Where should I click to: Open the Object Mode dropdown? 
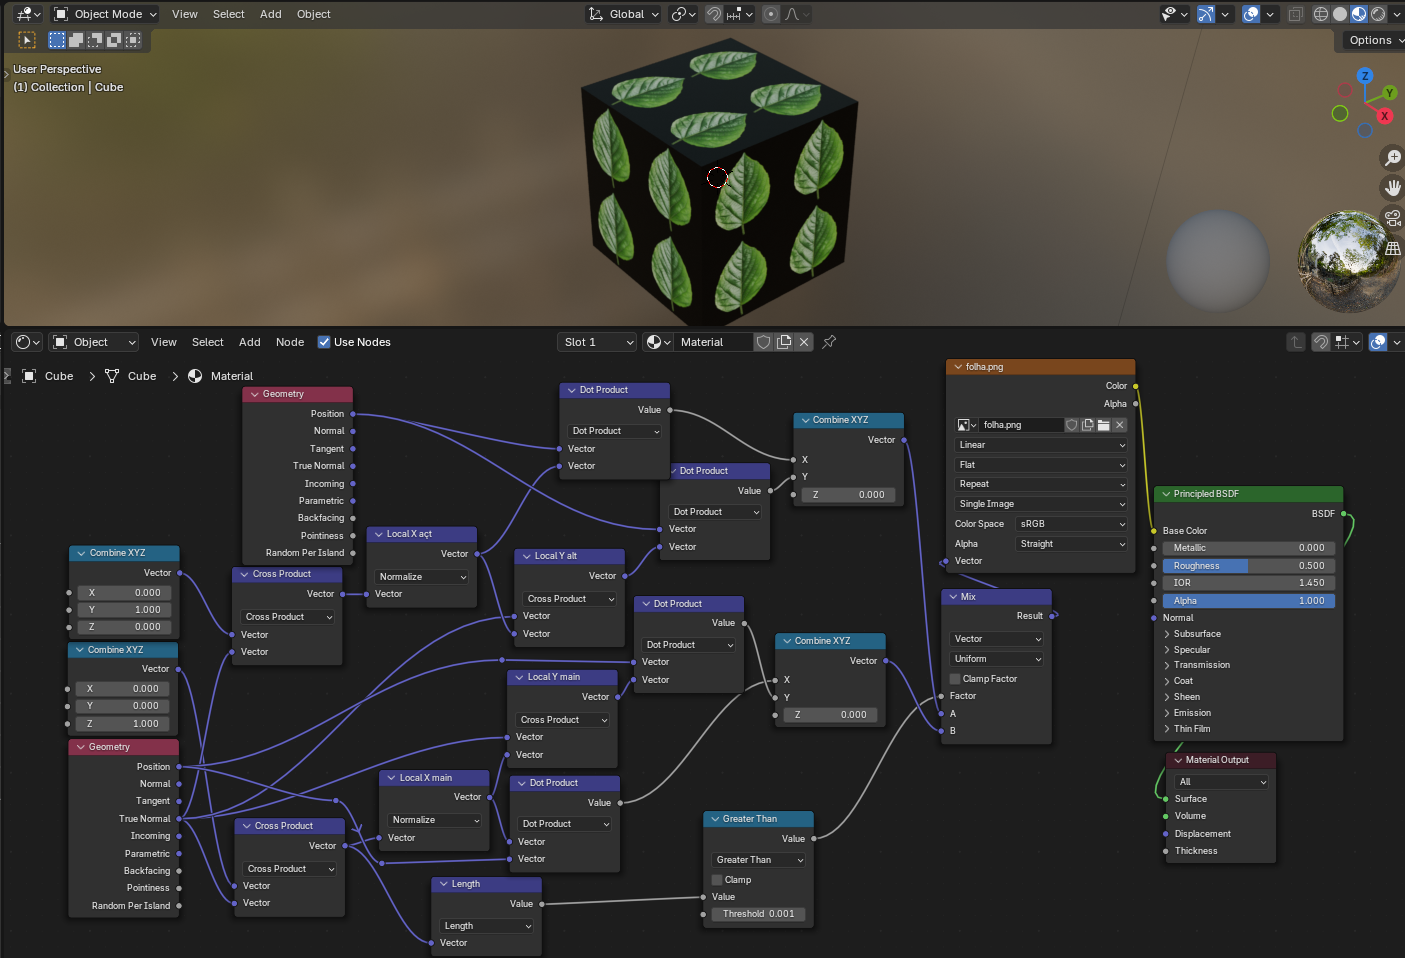105,14
